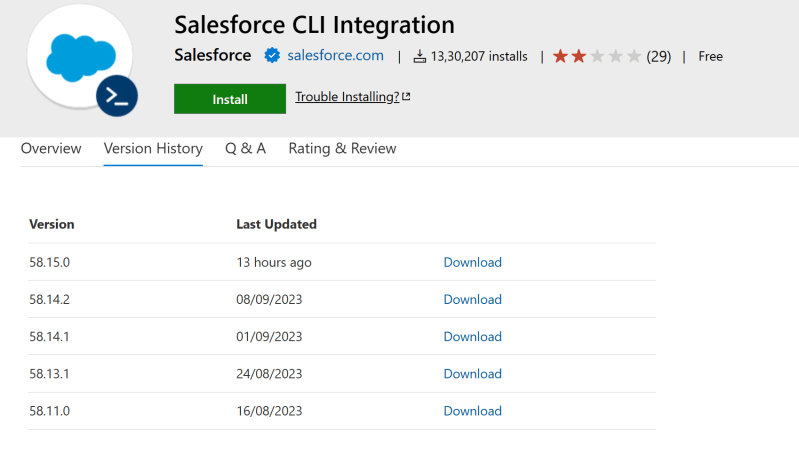Click the 08/09/2023 date cell
This screenshot has width=799, height=471.
click(269, 299)
